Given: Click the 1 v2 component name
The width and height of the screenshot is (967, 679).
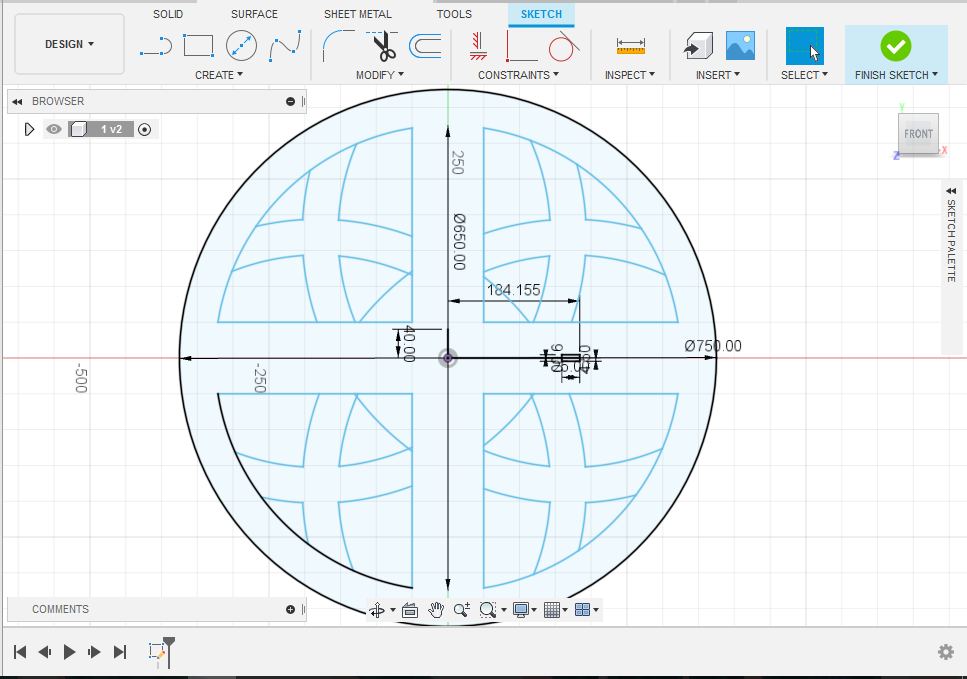Looking at the screenshot, I should pyautogui.click(x=112, y=130).
